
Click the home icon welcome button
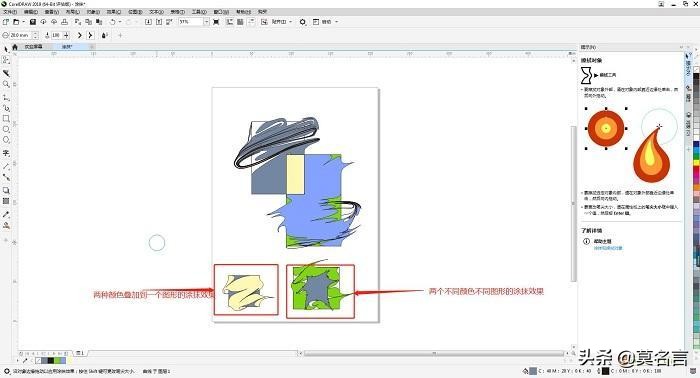15,46
